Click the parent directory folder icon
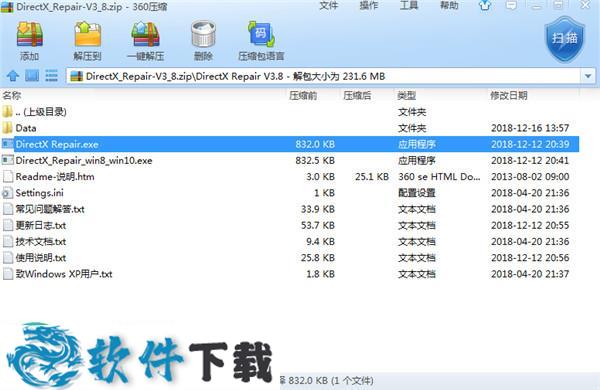The width and height of the screenshot is (600, 390). [7, 112]
